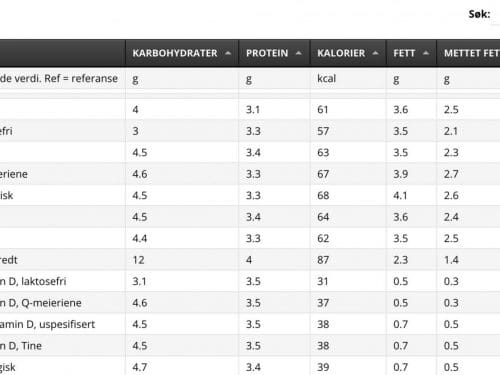
Task: Sort by the Kalorier header text
Action: coord(341,53)
